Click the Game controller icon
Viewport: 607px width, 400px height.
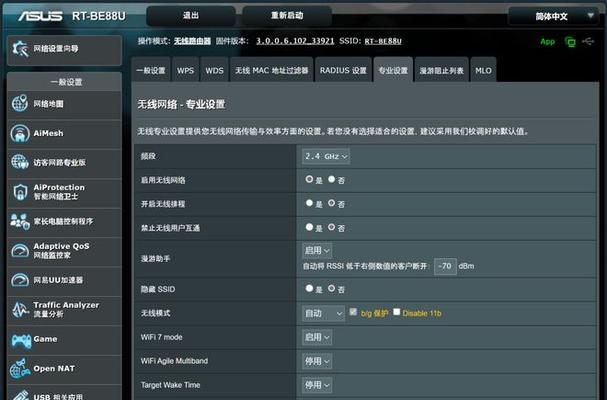click(21, 340)
